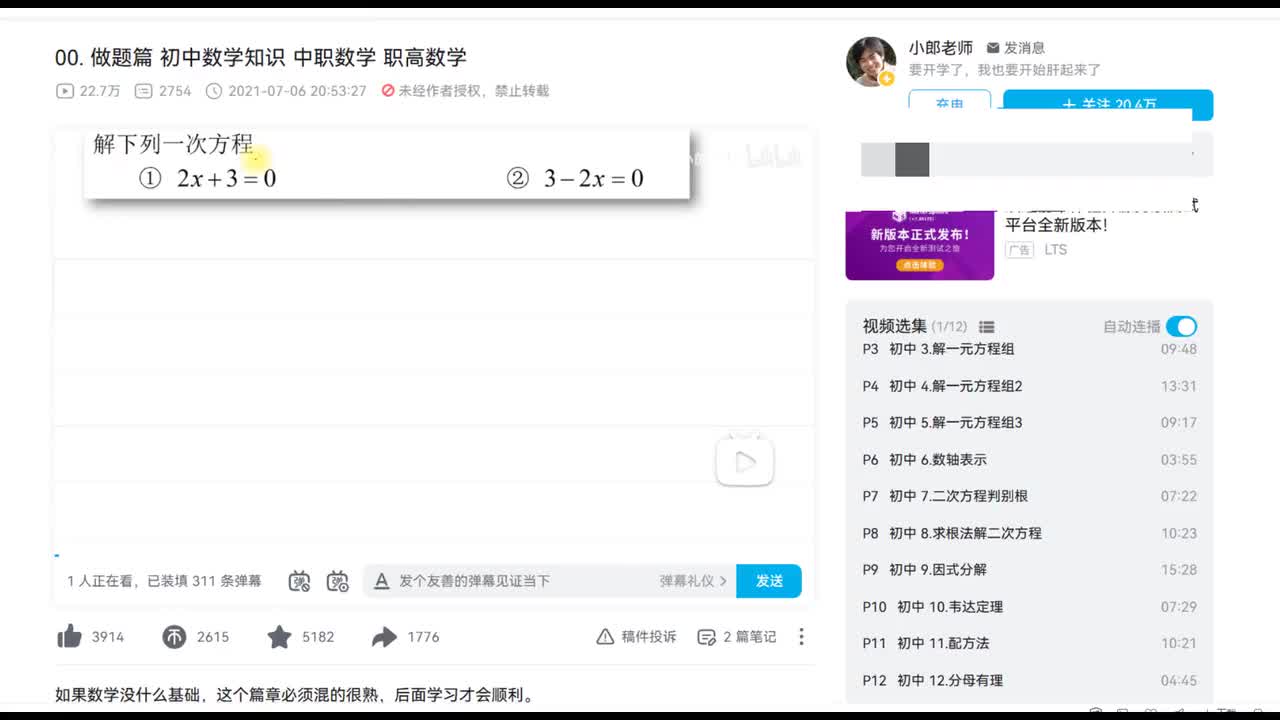This screenshot has width=1280, height=720.
Task: Select P9 初中 9.因式分解
Action: (1030, 570)
